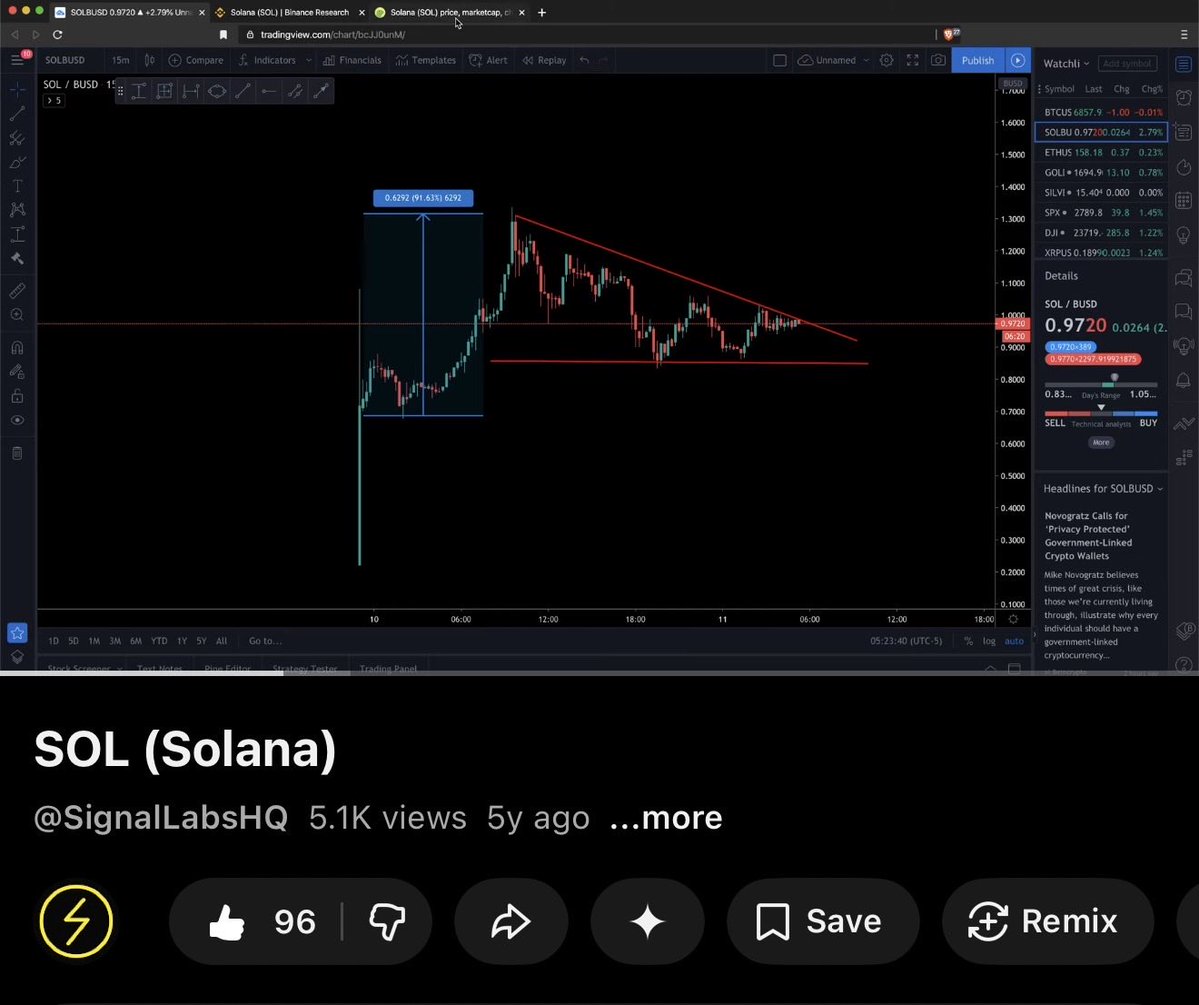Select BTCUSD row in watchlist
Viewport: 1199px width, 1005px height.
tap(1102, 112)
